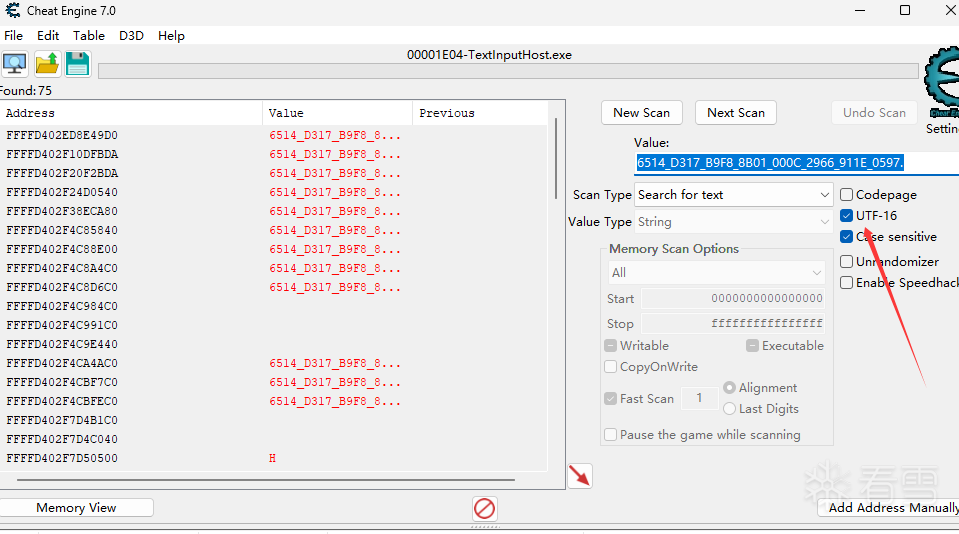Open the Table menu
The height and width of the screenshot is (534, 959).
tap(89, 35)
